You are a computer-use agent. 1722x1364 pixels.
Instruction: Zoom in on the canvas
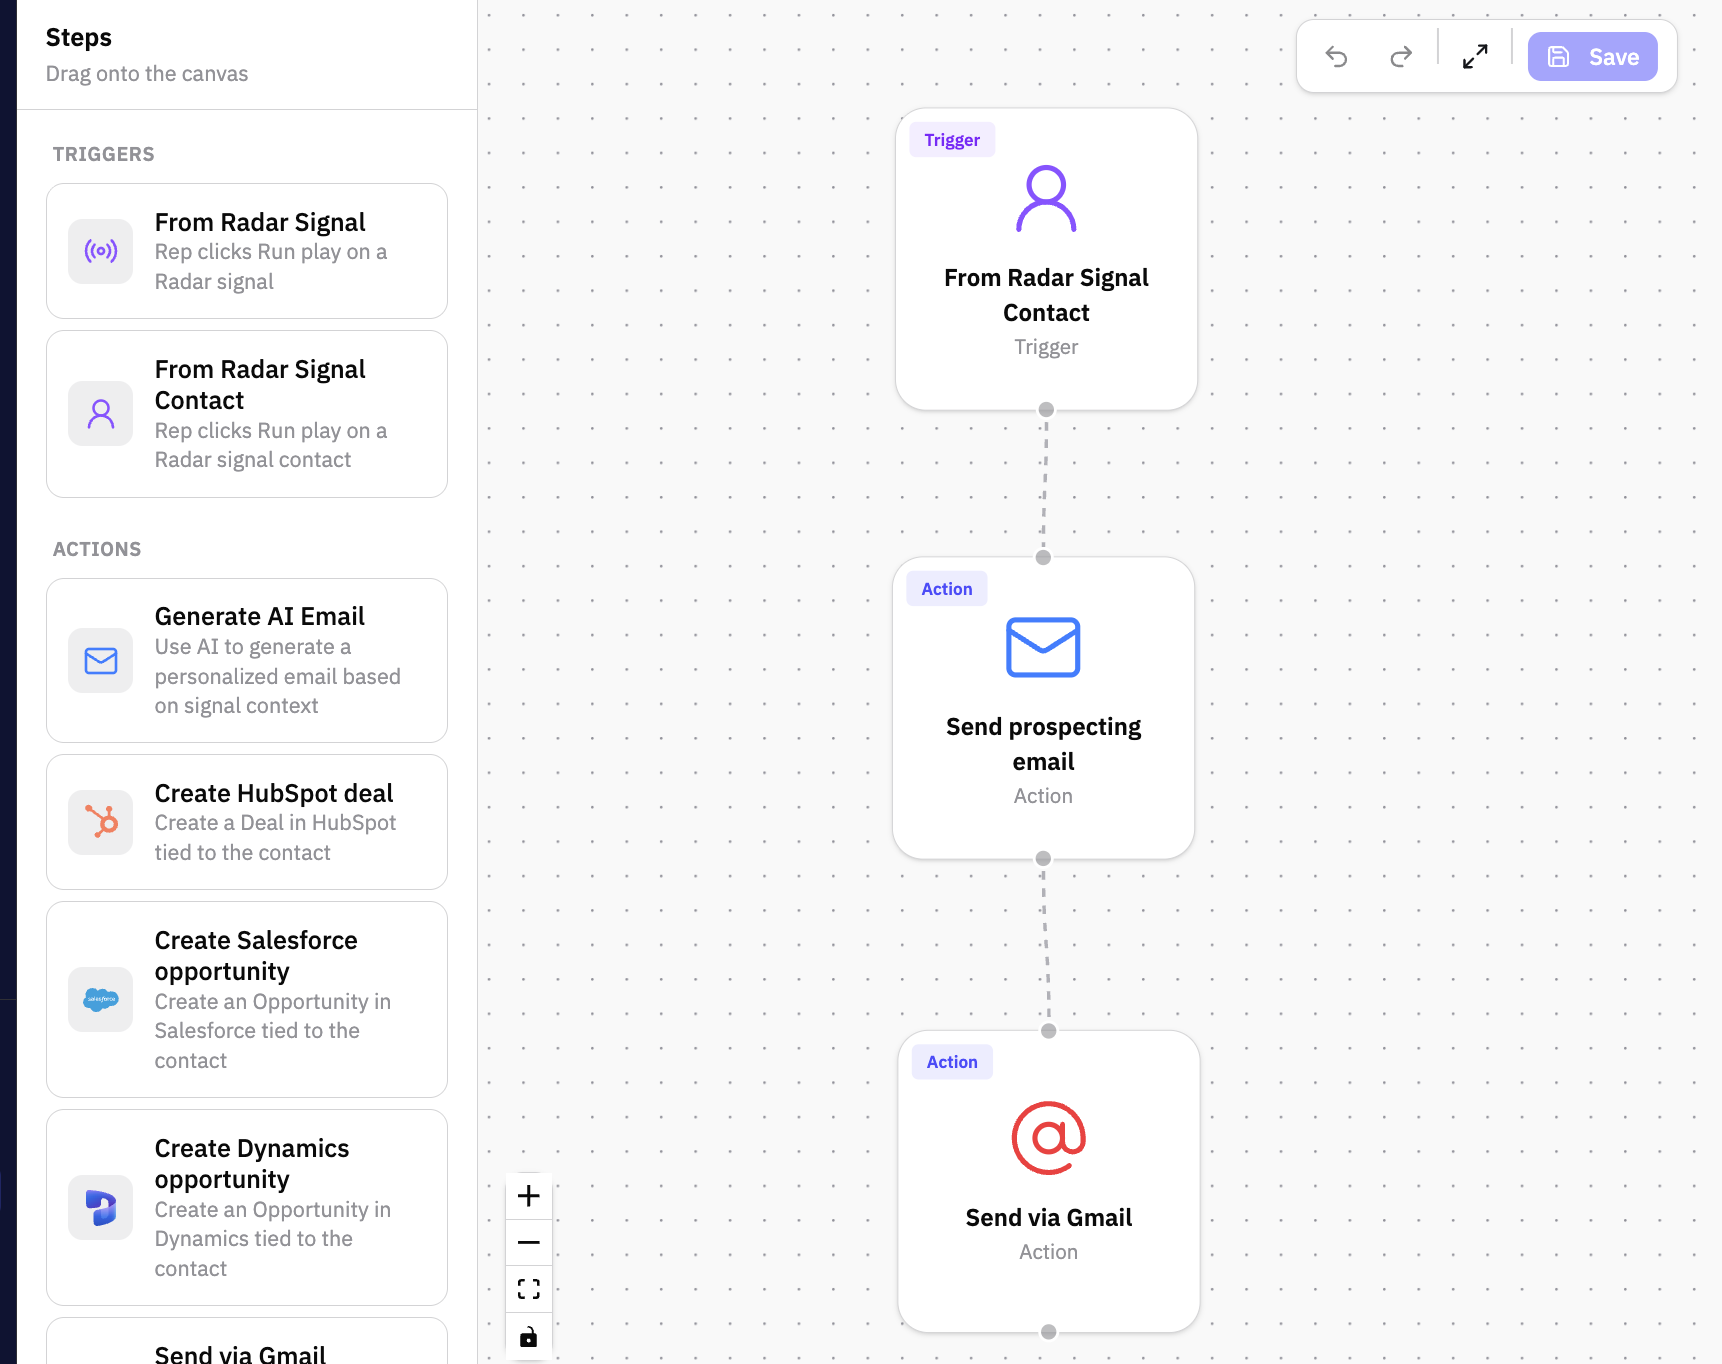point(529,1196)
